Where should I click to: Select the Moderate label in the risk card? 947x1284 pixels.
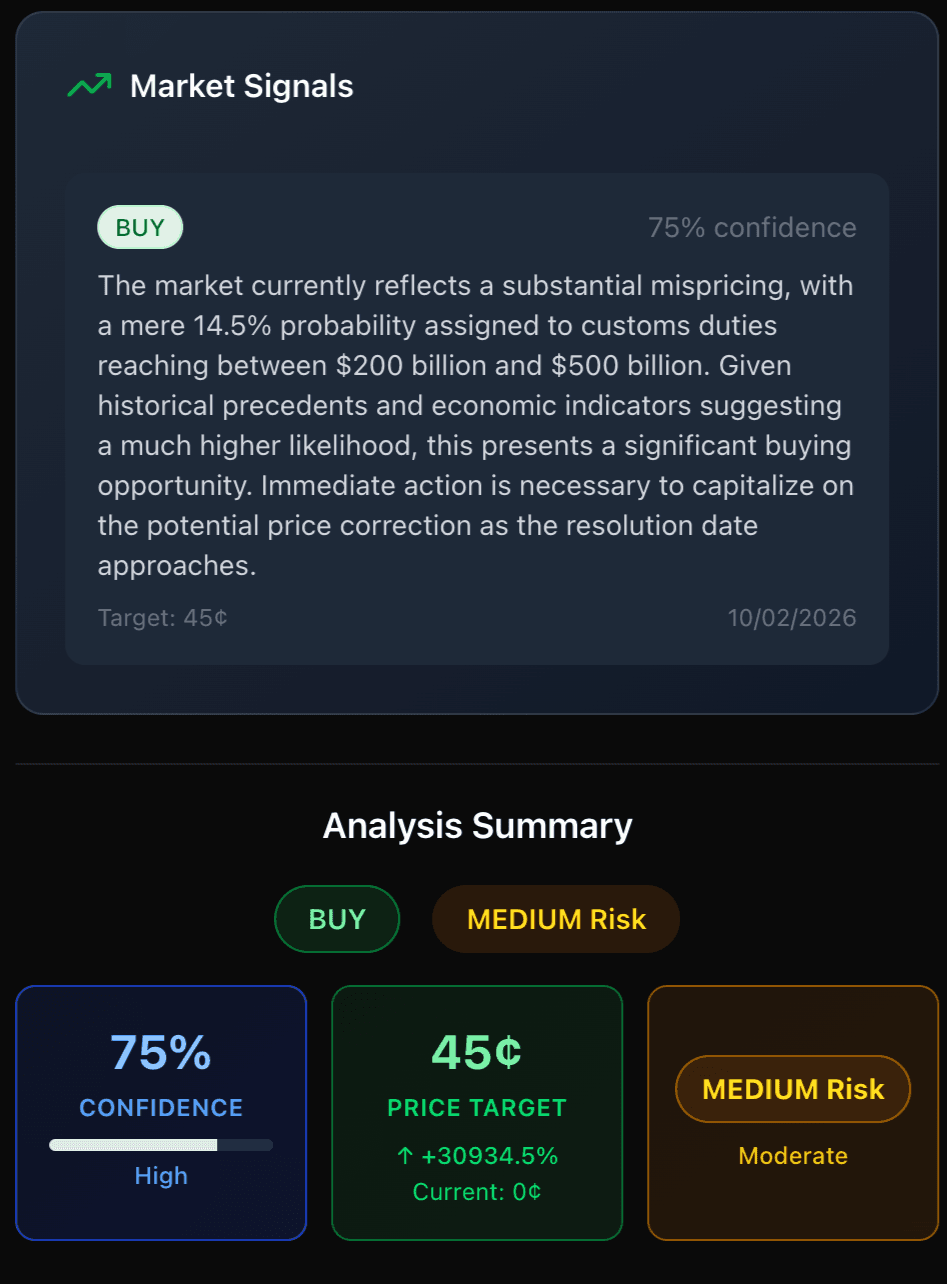[792, 1155]
